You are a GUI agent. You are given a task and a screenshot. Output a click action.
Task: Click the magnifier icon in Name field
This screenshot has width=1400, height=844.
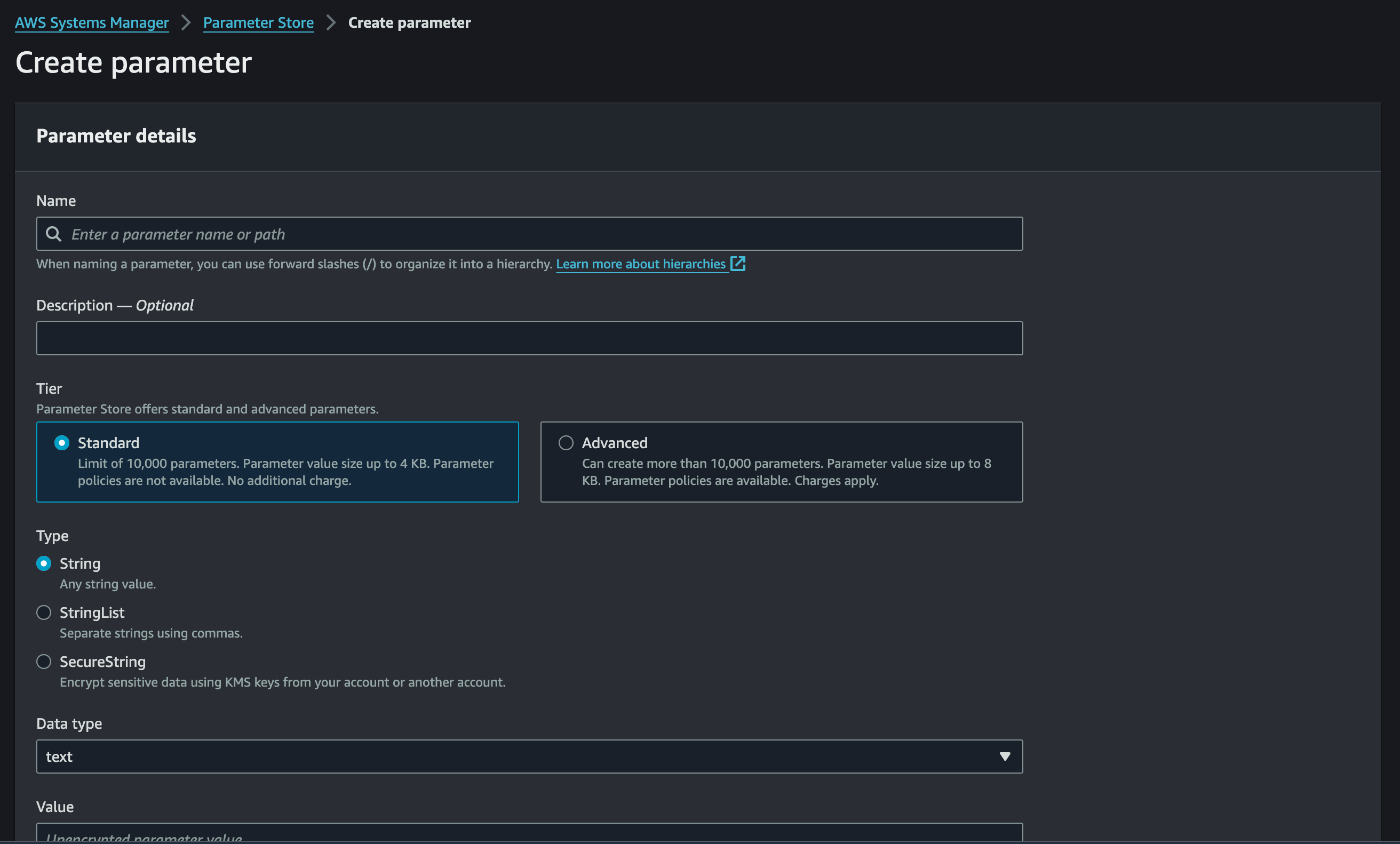click(54, 234)
